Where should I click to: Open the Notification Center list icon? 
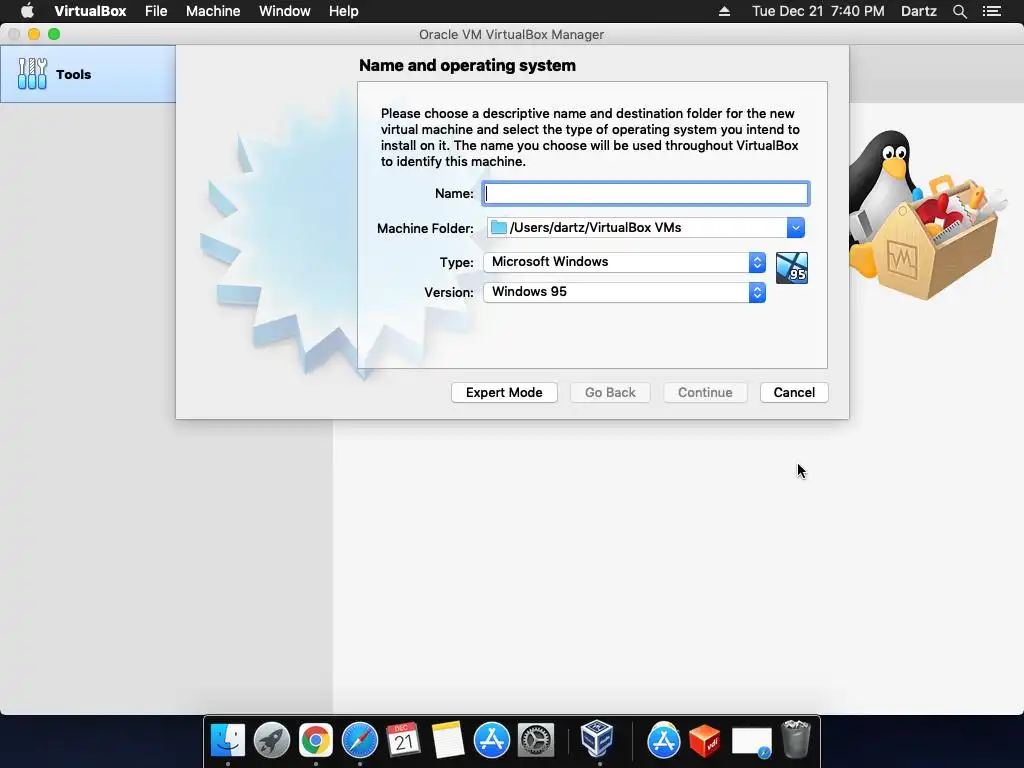(991, 11)
